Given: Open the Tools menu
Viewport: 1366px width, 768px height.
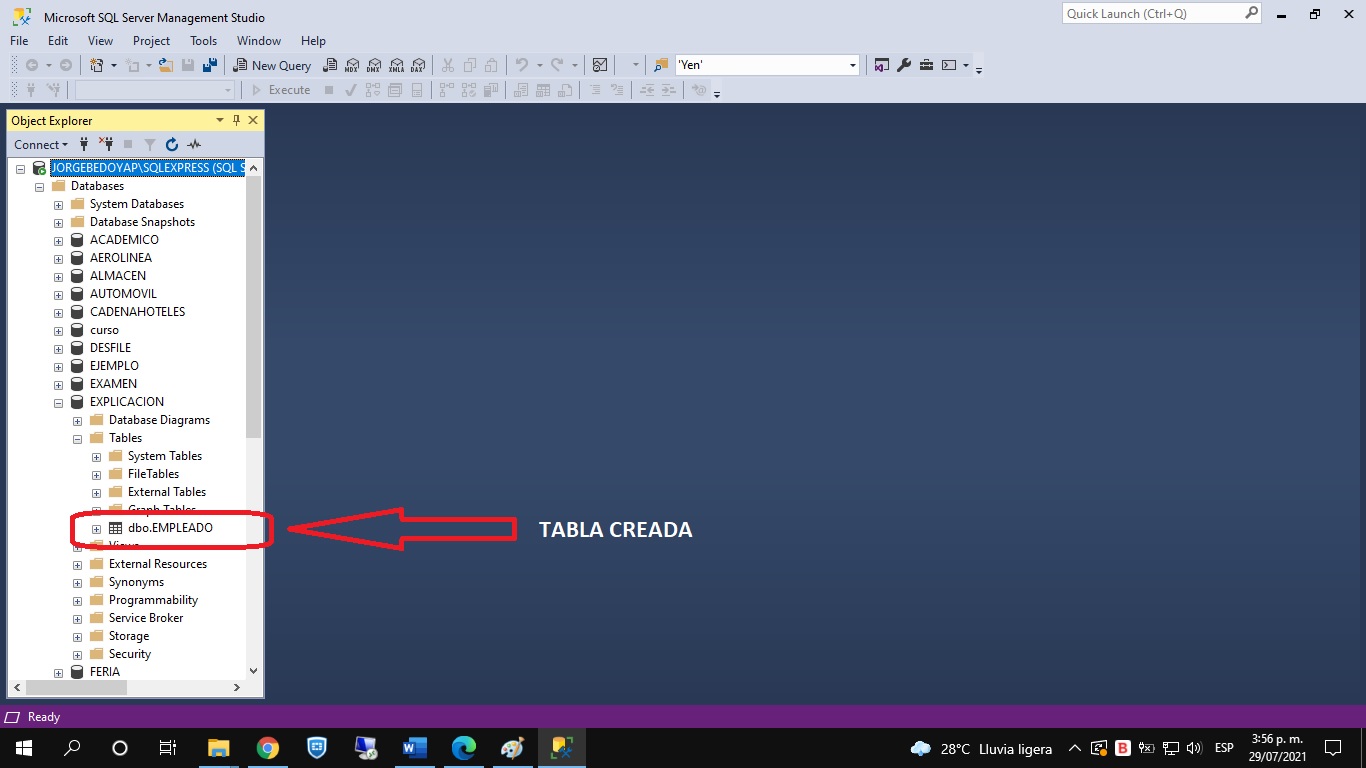Looking at the screenshot, I should pyautogui.click(x=203, y=41).
